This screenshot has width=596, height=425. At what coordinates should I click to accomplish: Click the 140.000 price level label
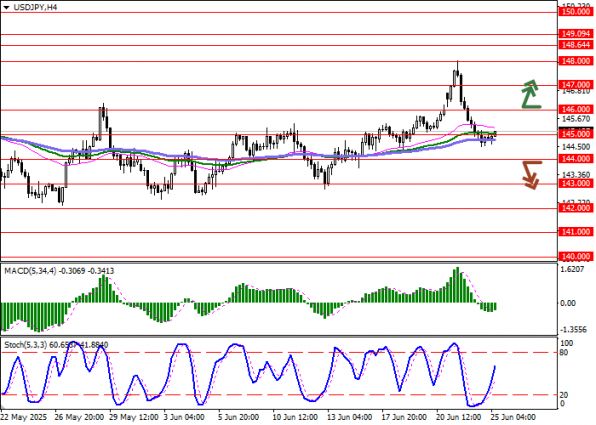pos(575,257)
